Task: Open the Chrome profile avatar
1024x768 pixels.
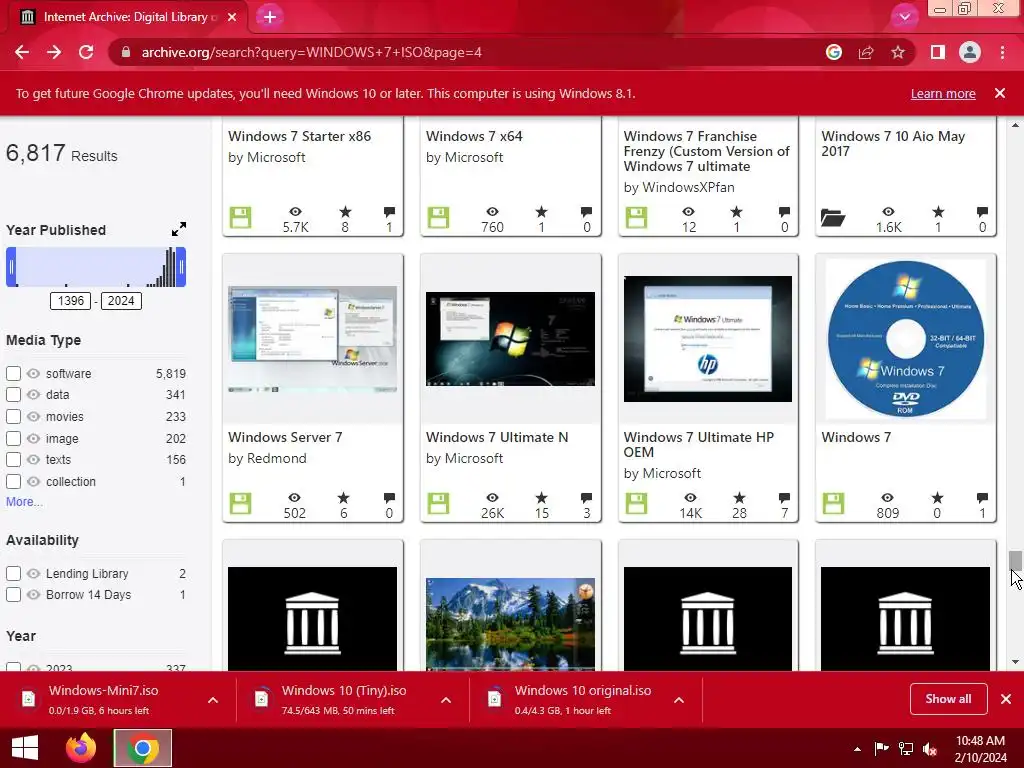Action: 970,52
